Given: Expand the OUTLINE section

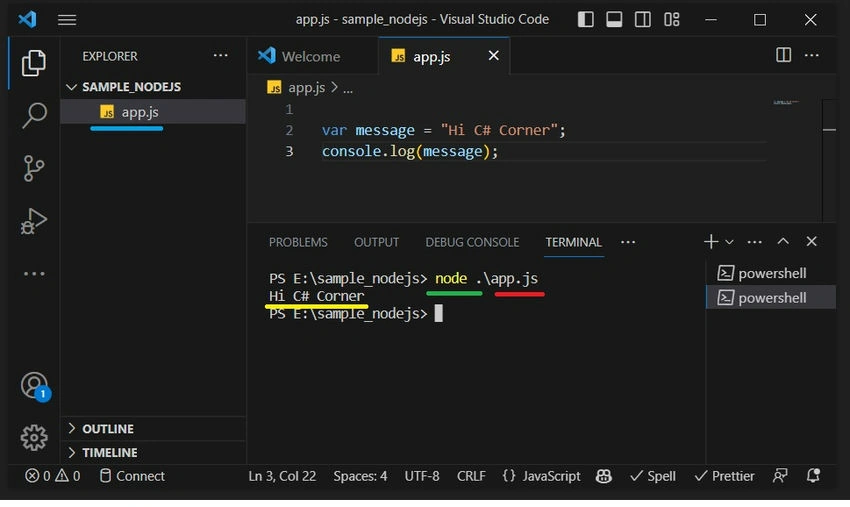Looking at the screenshot, I should pyautogui.click(x=153, y=428).
